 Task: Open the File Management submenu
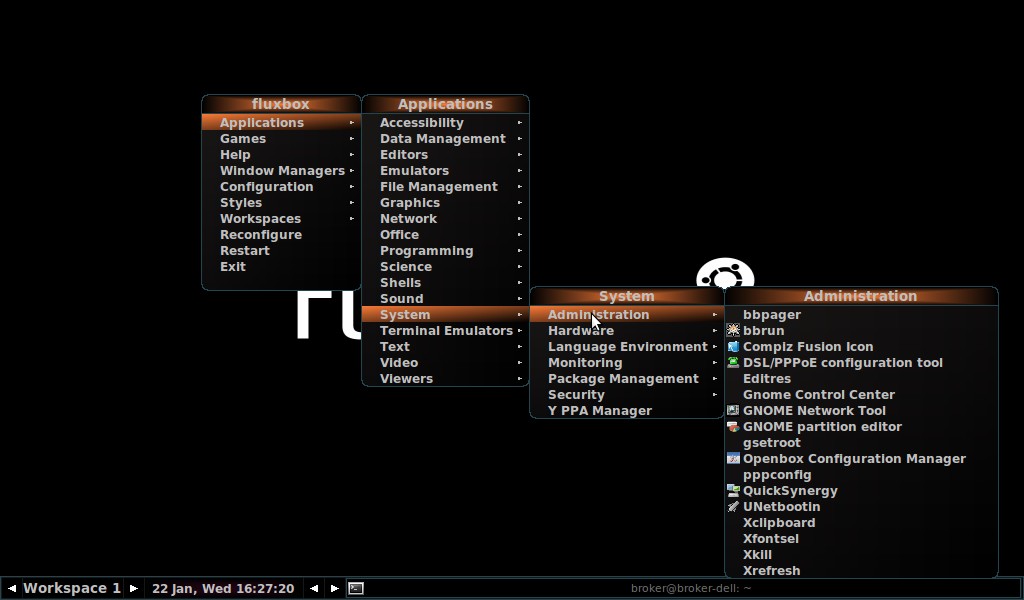pyautogui.click(x=445, y=187)
